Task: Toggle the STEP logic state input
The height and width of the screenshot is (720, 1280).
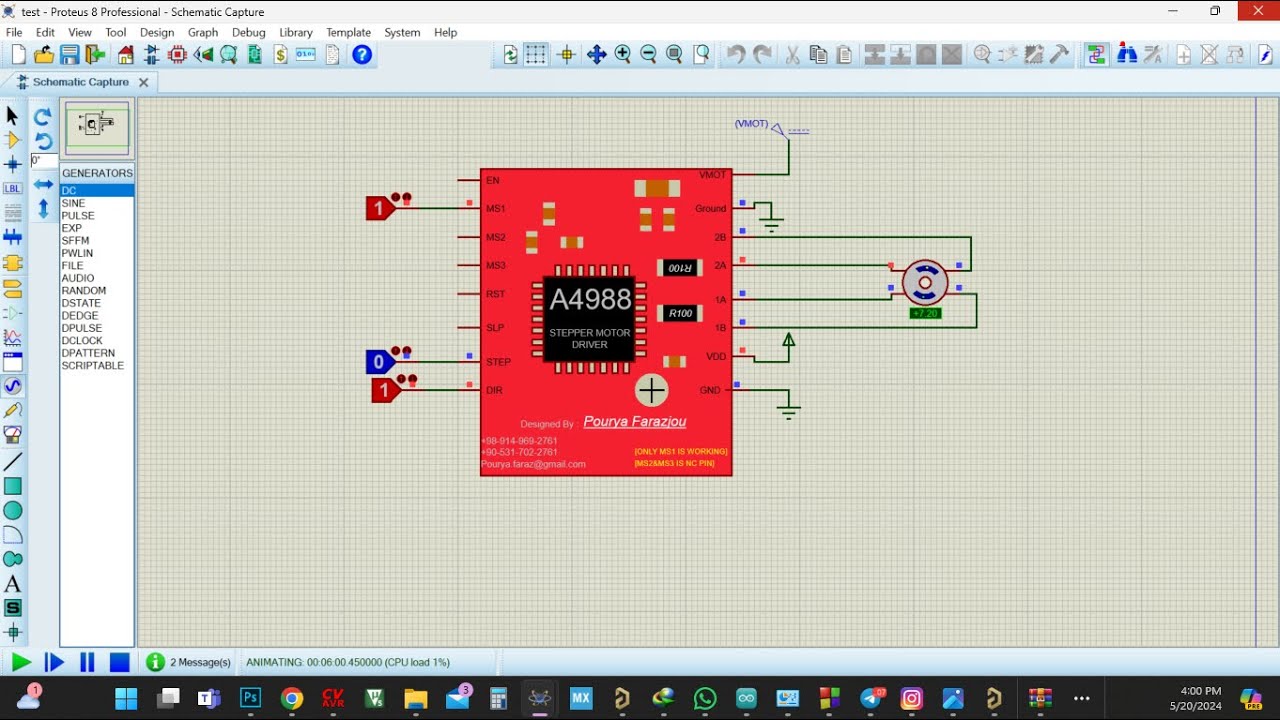Action: (379, 362)
